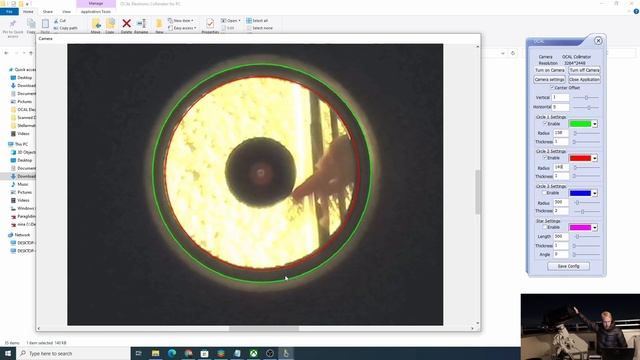The height and width of the screenshot is (360, 640).
Task: Expand the address bar history dropdown
Action: [x=502, y=53]
